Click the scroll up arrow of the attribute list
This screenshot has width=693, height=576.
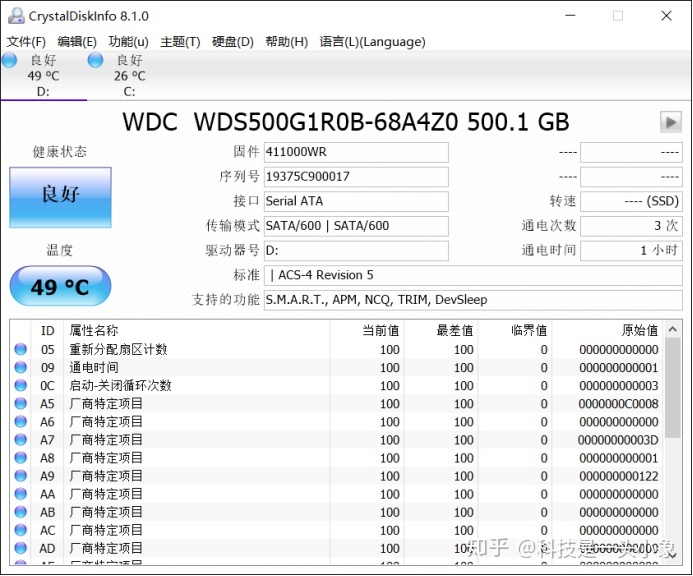(x=673, y=329)
